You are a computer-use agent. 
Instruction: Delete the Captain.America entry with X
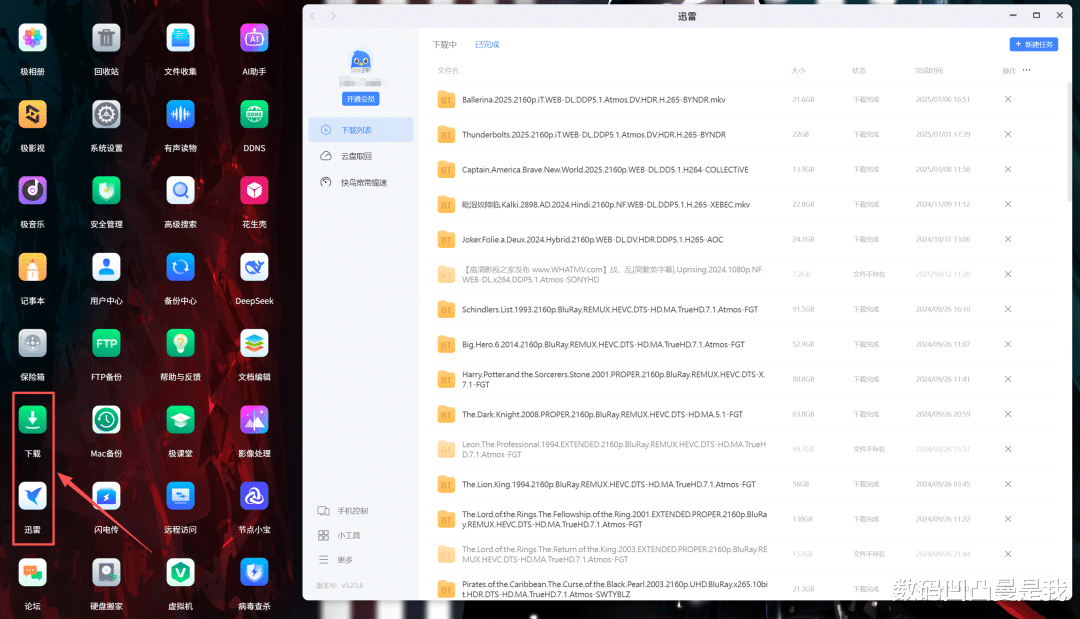(1008, 169)
